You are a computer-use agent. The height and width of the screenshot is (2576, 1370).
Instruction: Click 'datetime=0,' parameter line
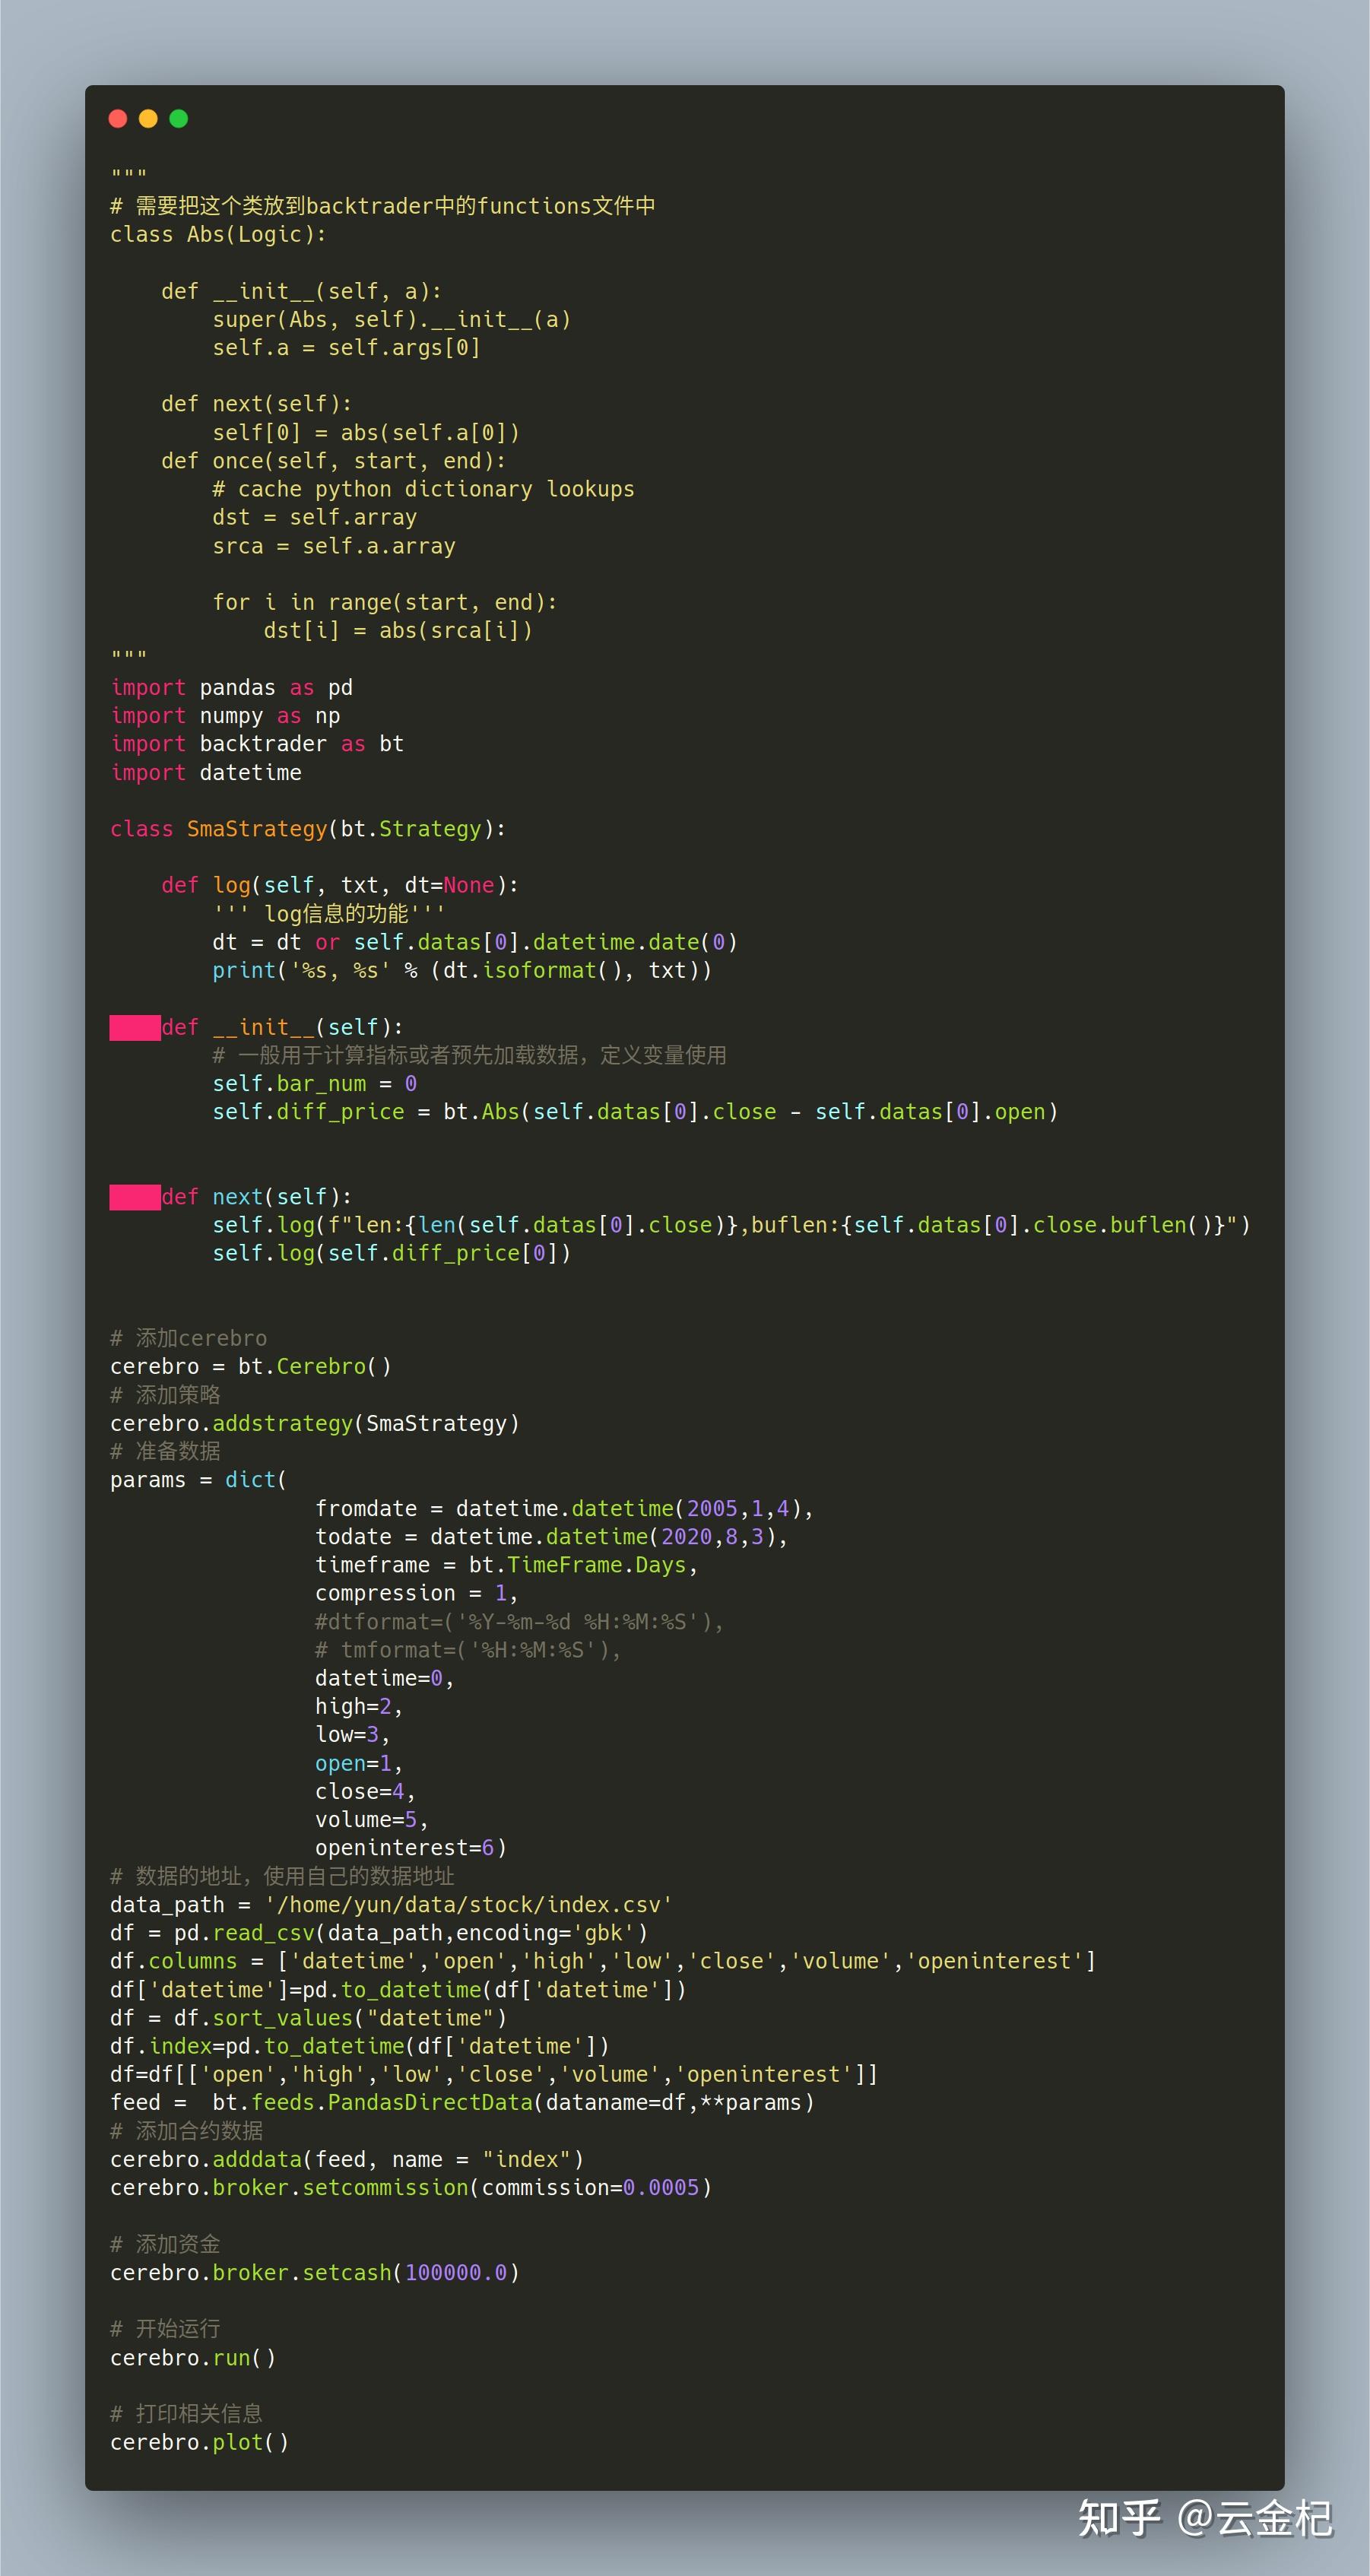pos(385,1678)
